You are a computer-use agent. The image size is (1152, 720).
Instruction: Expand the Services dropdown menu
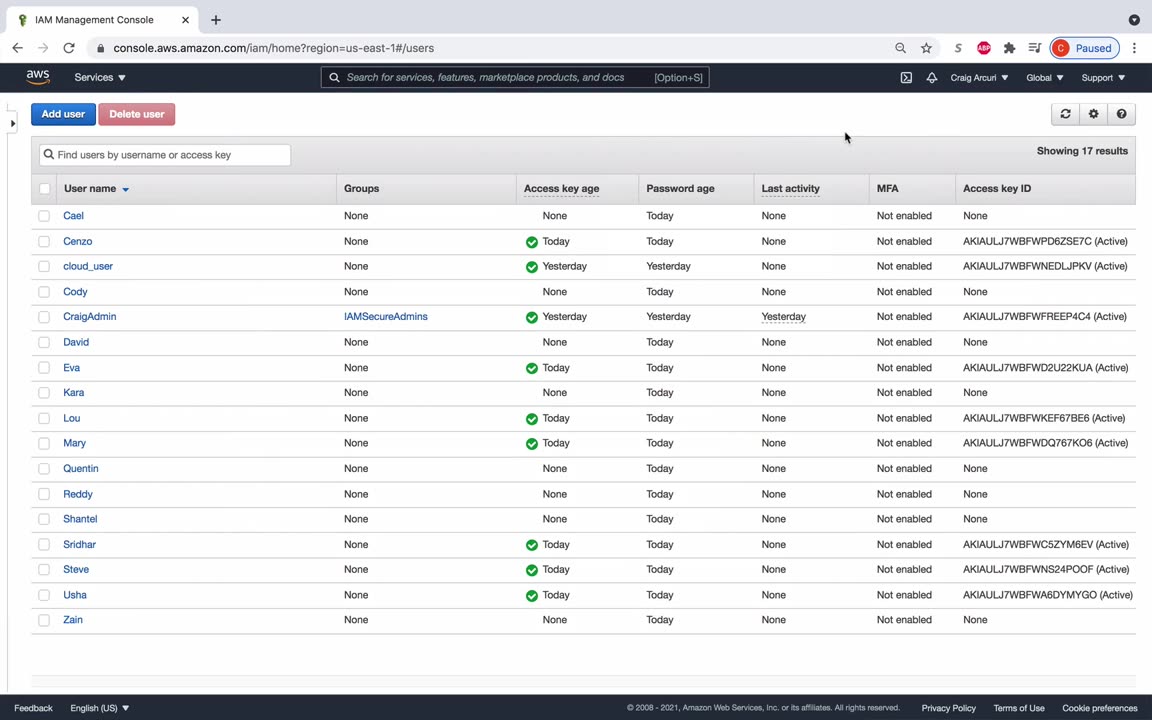tap(100, 77)
